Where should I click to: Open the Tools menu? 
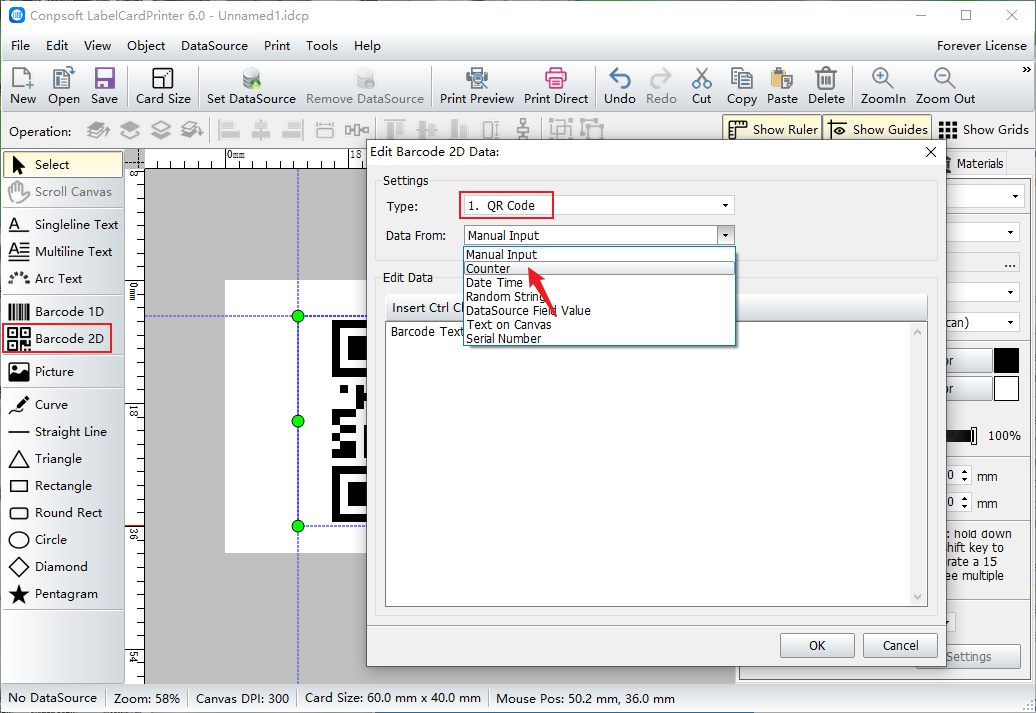click(x=322, y=46)
